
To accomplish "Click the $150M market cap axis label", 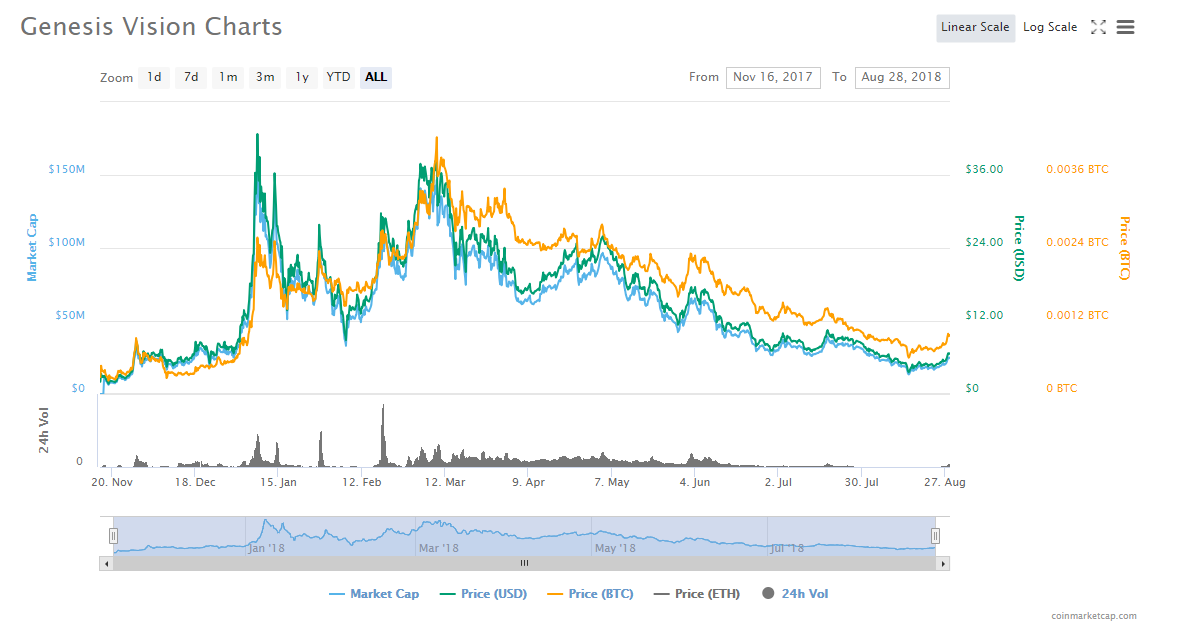I will (x=67, y=169).
